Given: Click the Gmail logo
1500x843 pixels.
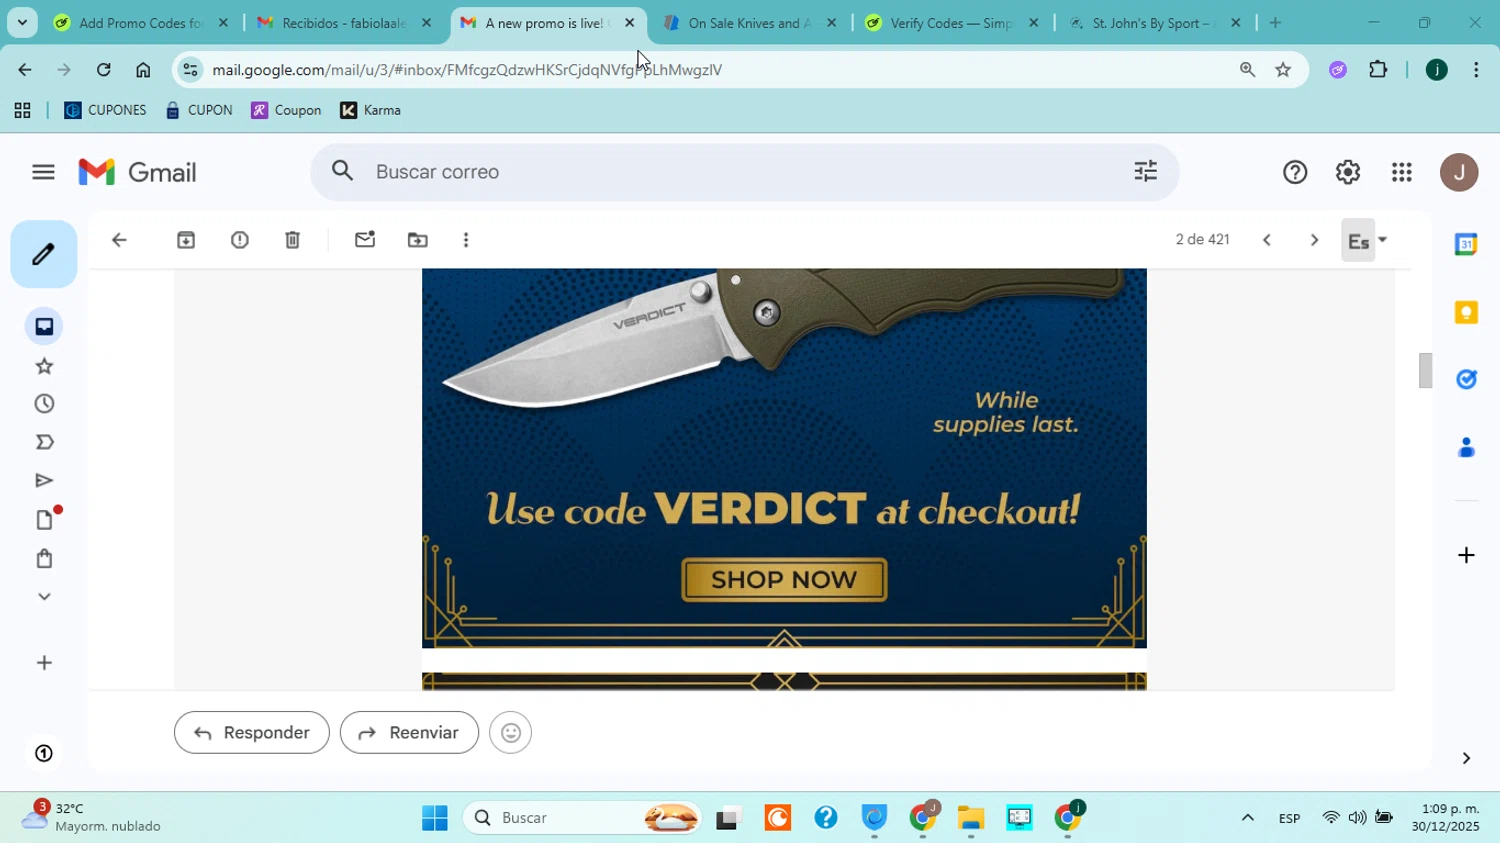Looking at the screenshot, I should 137,172.
